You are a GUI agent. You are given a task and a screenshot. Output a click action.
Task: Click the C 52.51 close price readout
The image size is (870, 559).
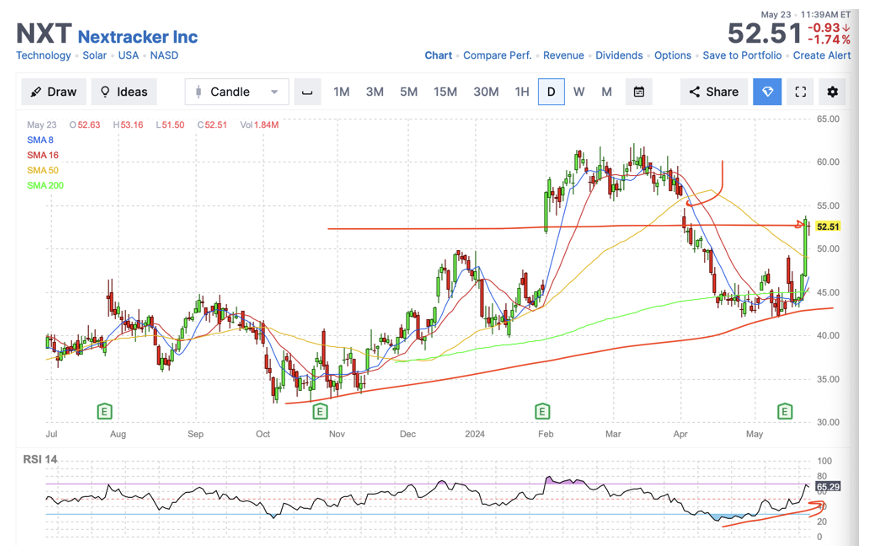(x=212, y=125)
